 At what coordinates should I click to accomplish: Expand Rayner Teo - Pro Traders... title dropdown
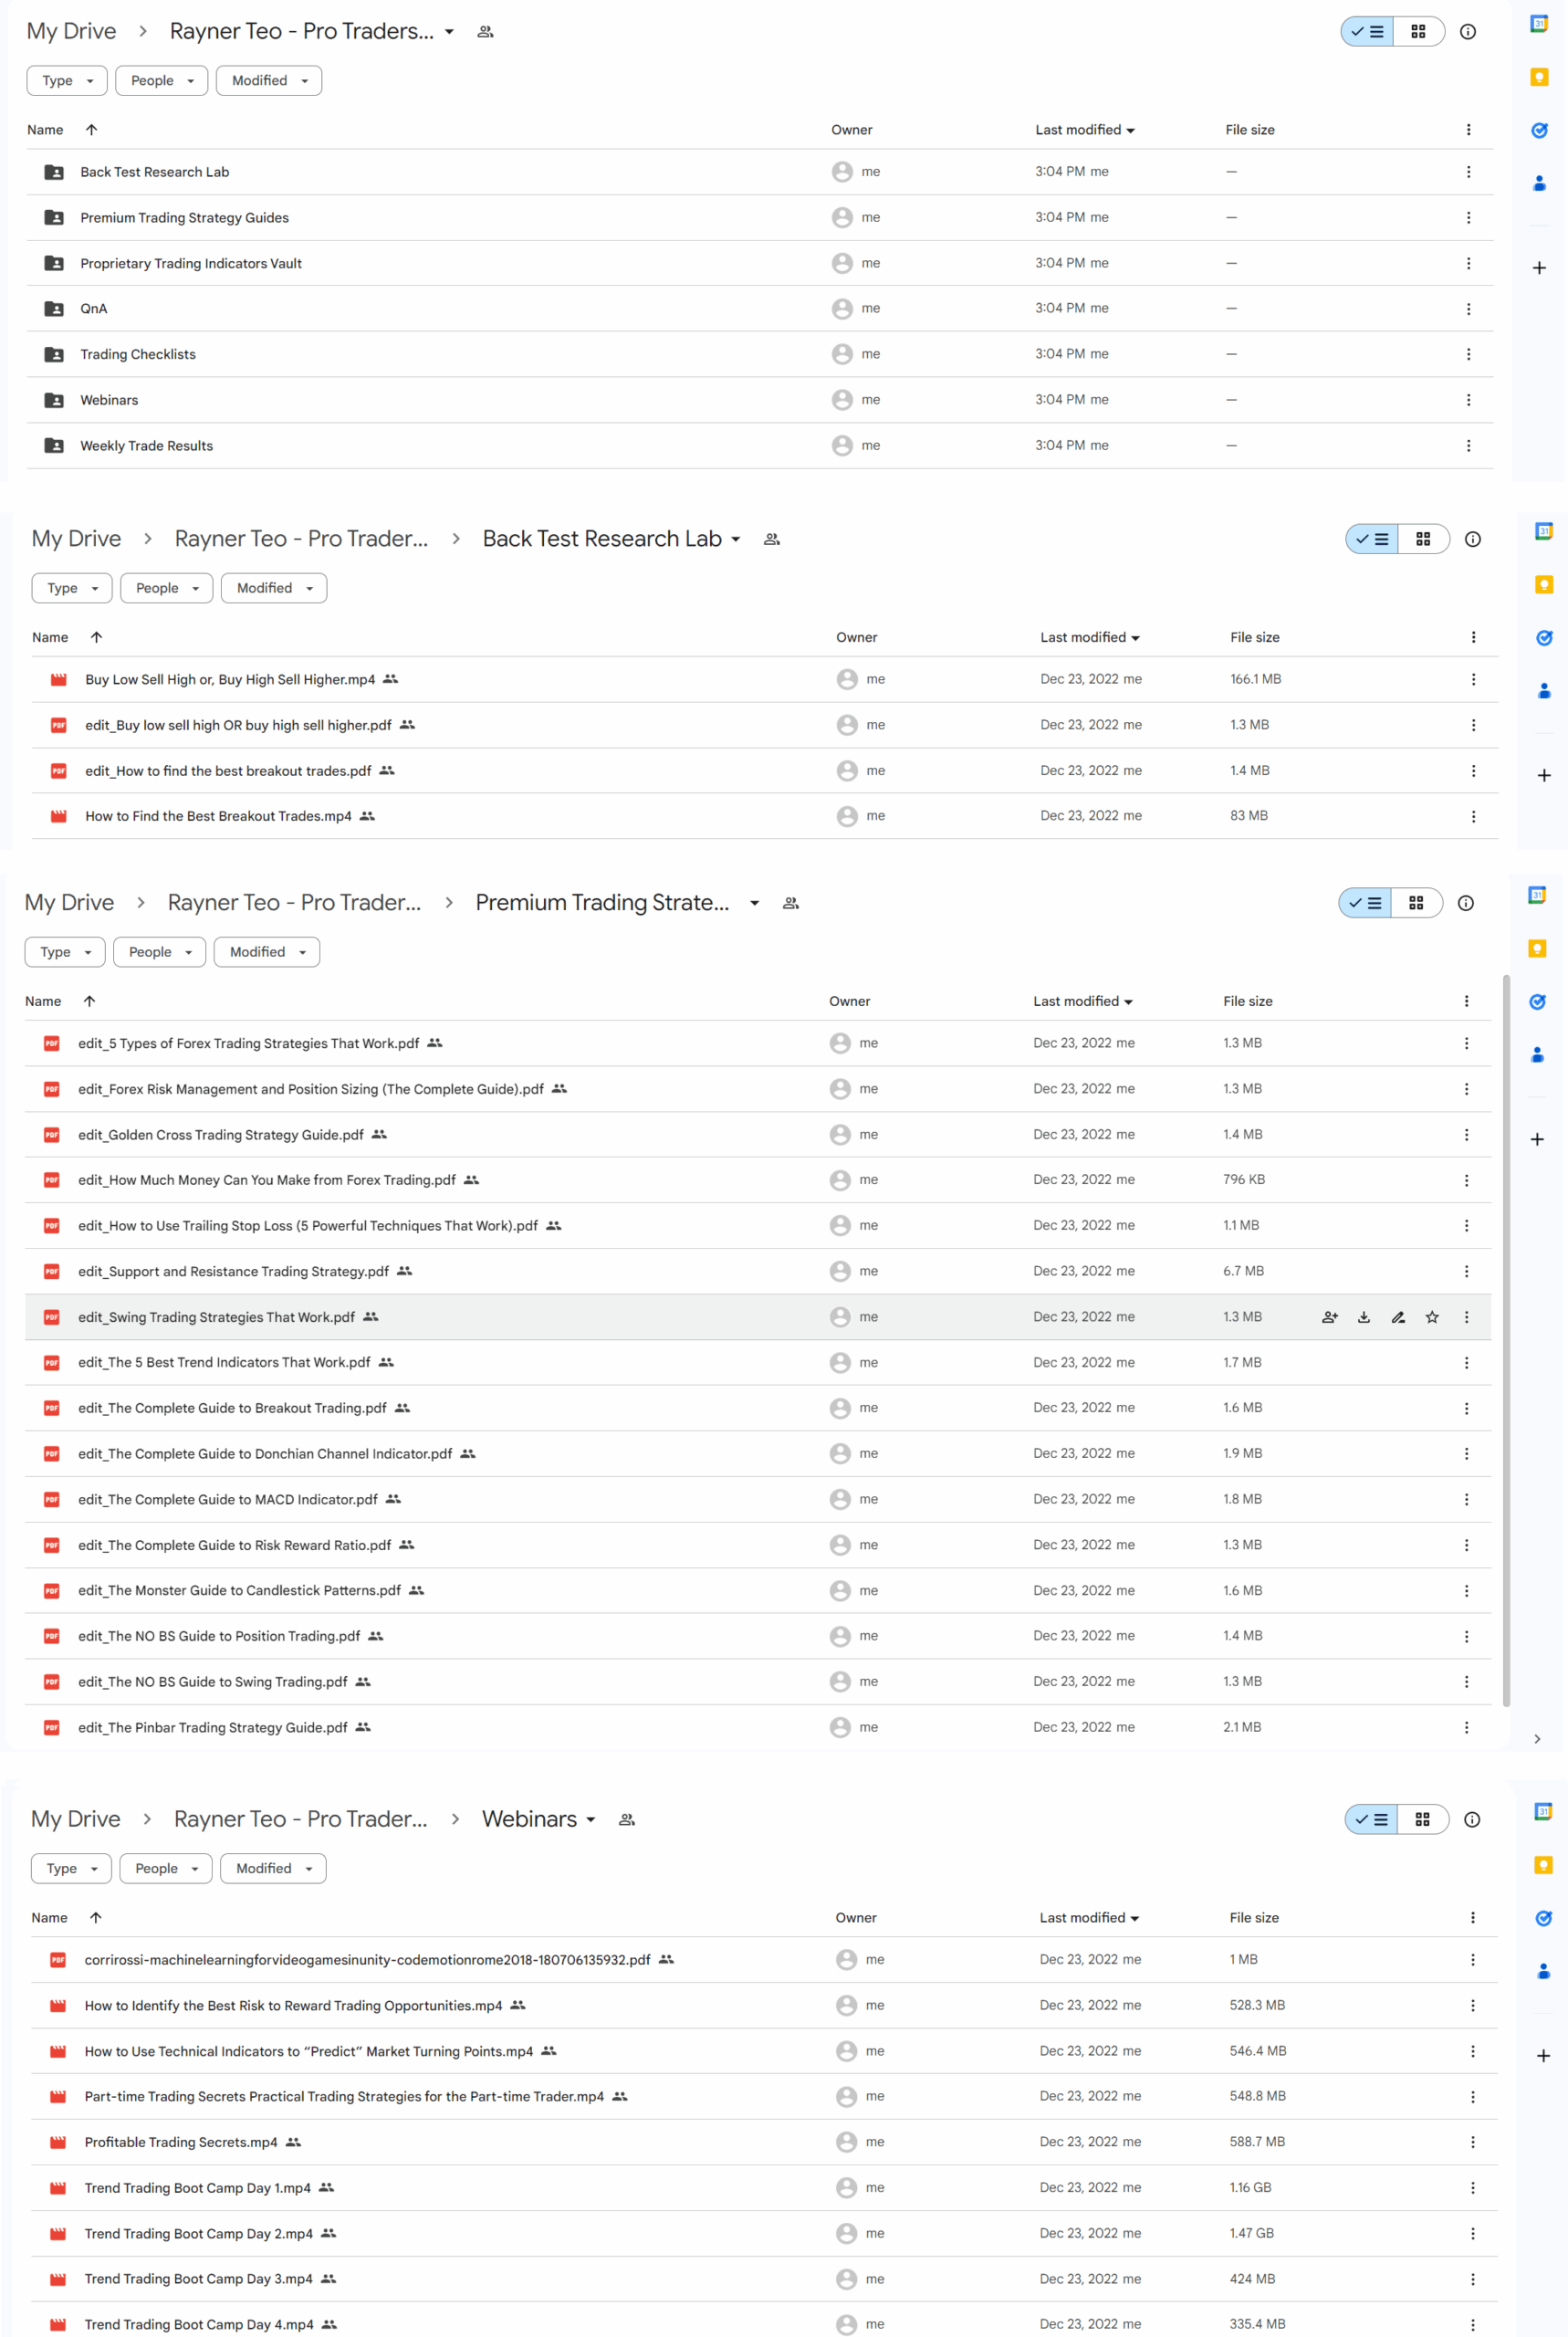tap(450, 31)
